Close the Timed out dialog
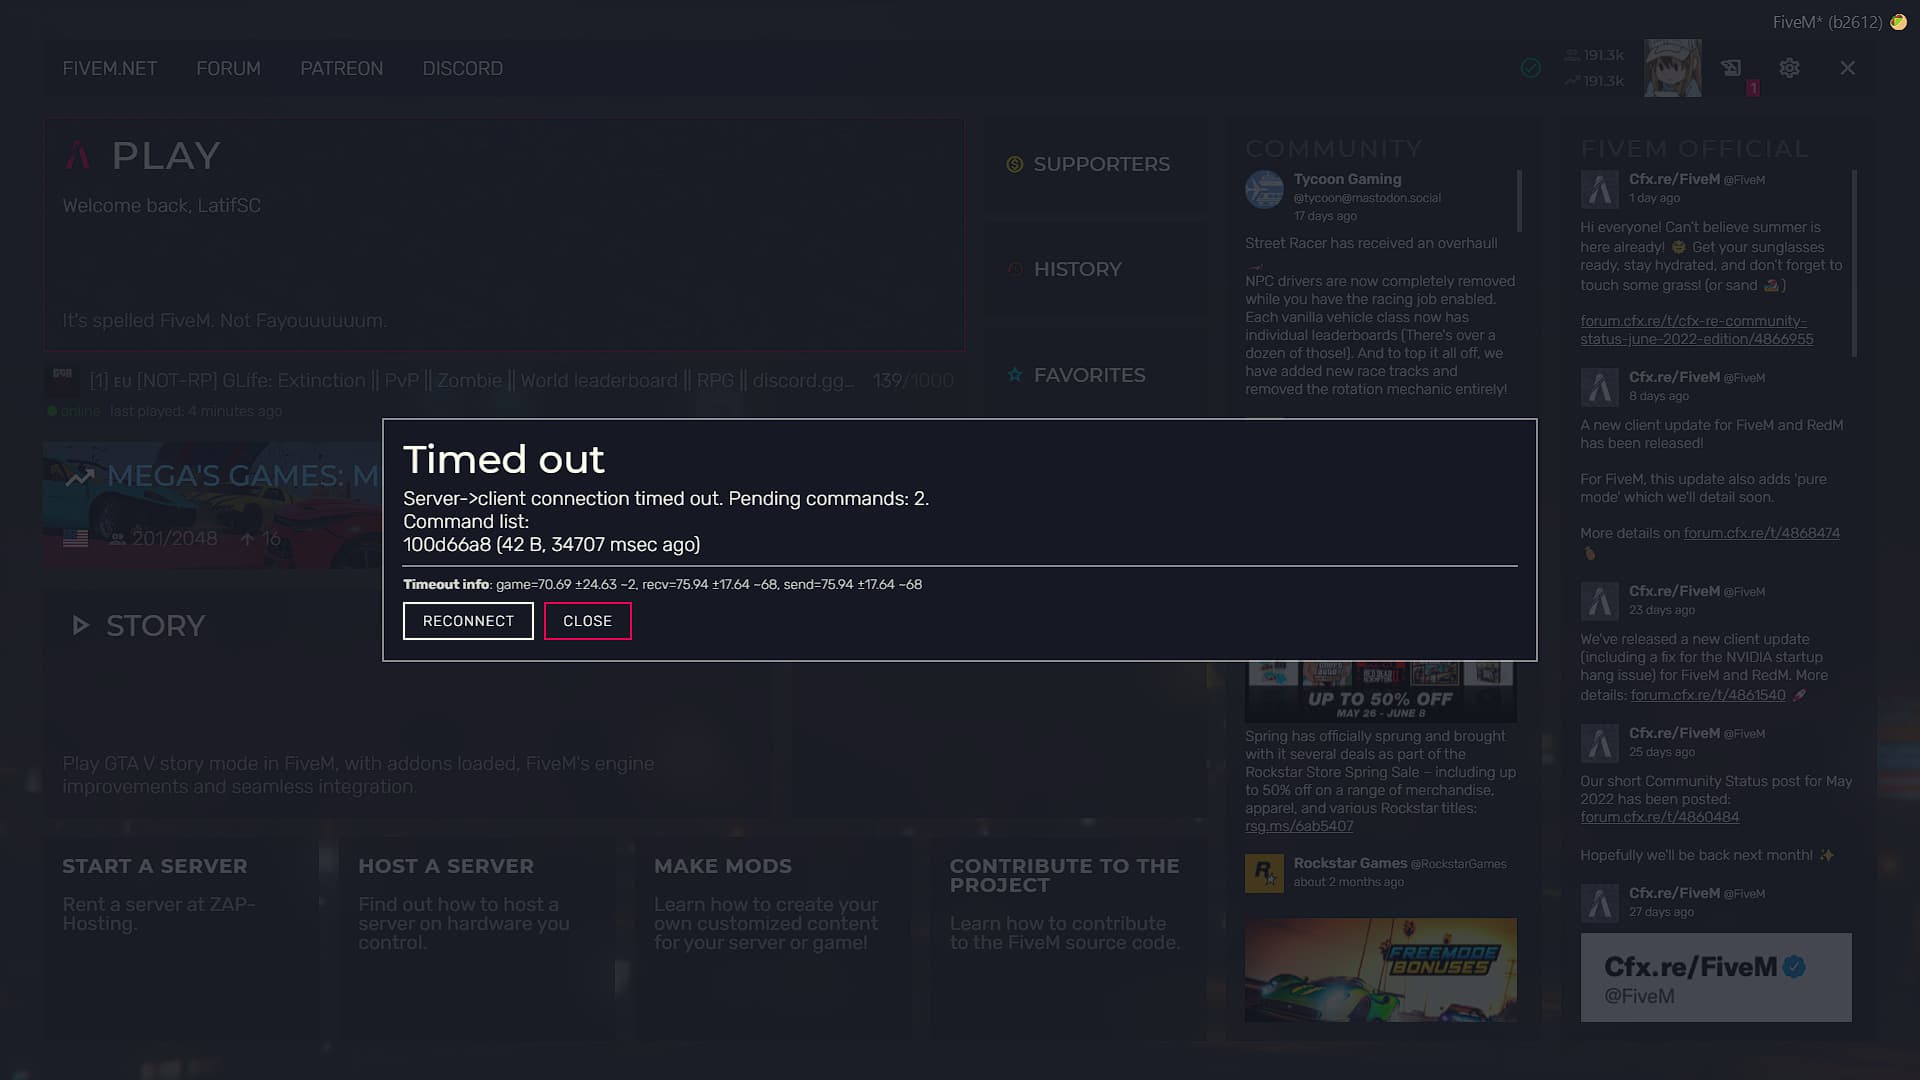Image resolution: width=1920 pixels, height=1080 pixels. coord(587,621)
